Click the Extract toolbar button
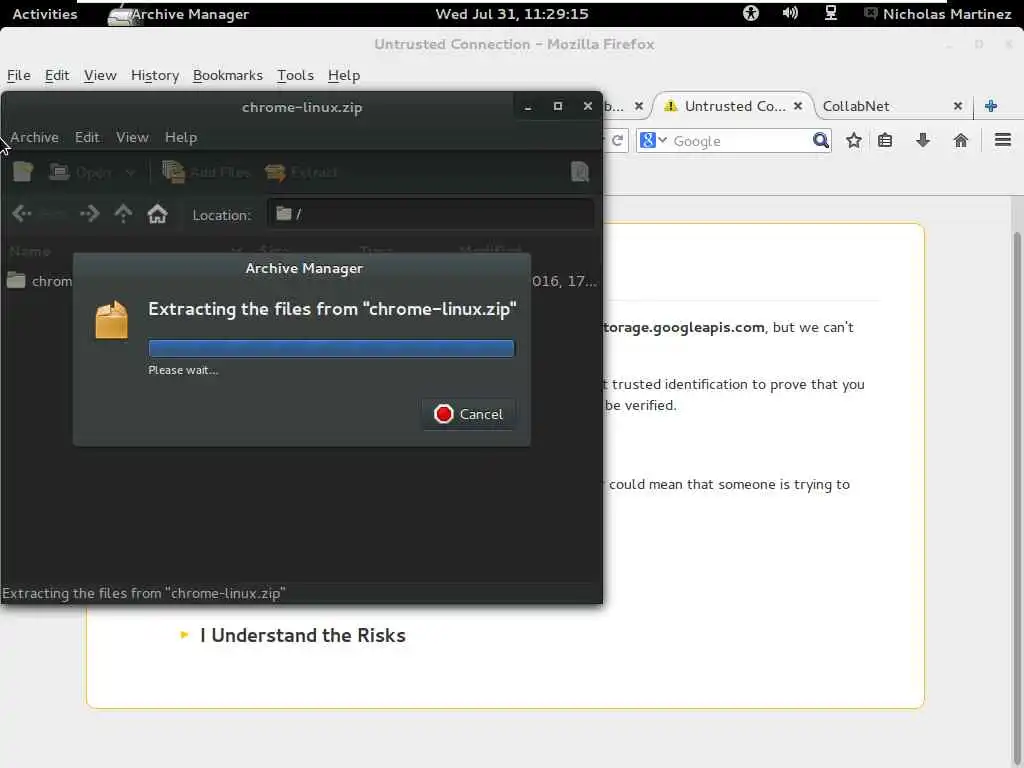Screen dimensions: 1024x768 click(302, 172)
